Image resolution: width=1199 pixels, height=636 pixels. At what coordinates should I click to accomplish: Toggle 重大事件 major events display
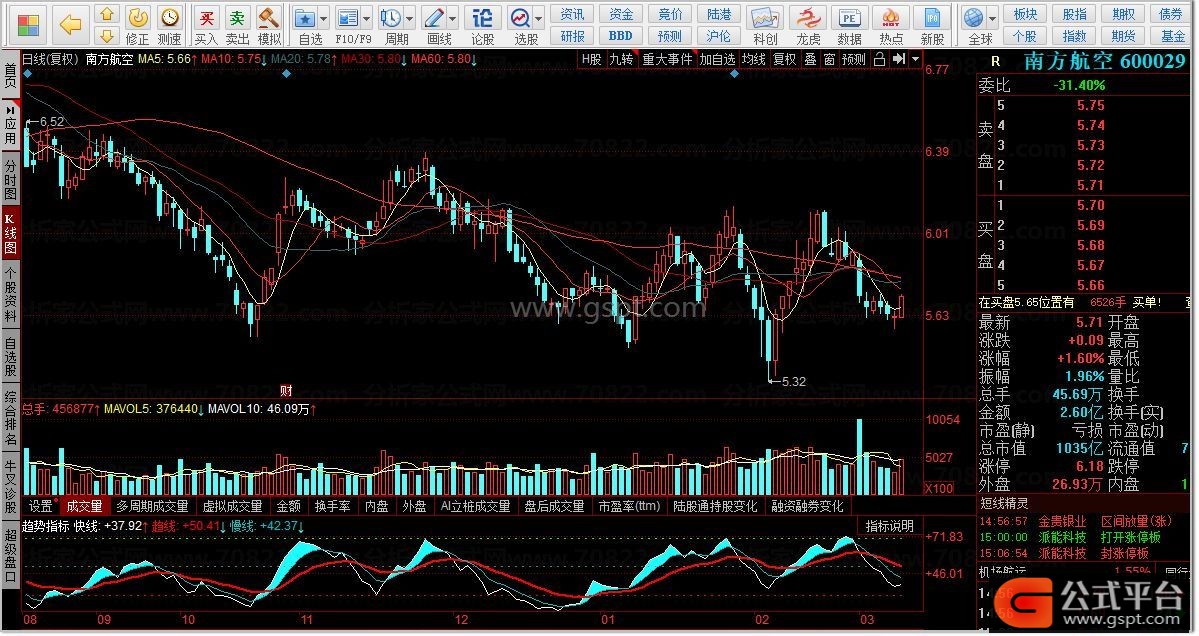pyautogui.click(x=667, y=60)
